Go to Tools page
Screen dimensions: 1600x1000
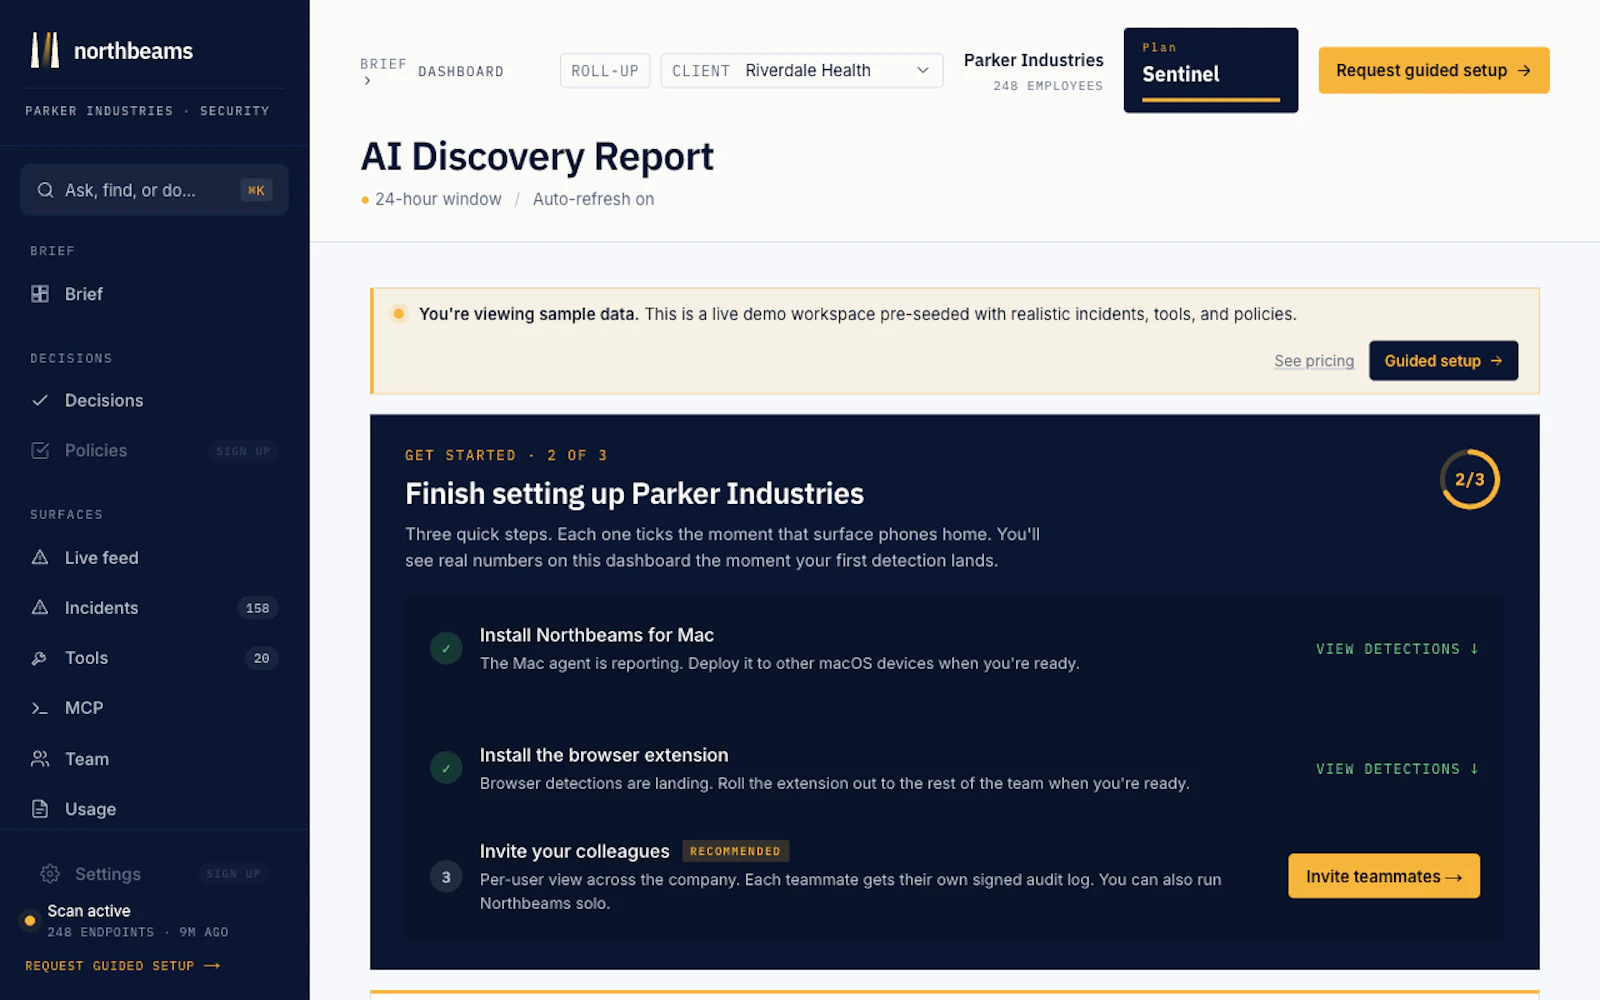pos(154,658)
